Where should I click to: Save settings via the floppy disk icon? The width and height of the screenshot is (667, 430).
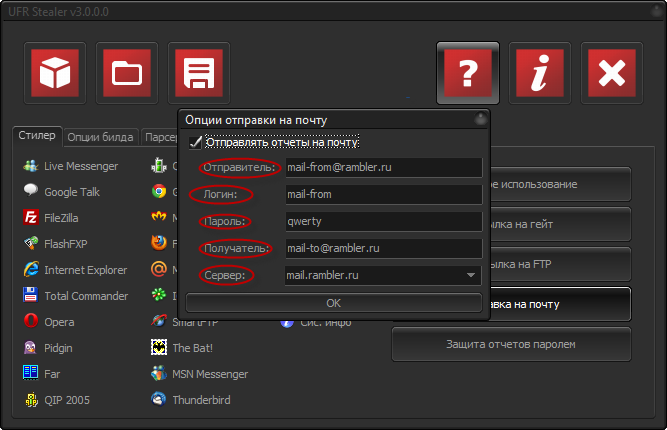click(199, 73)
